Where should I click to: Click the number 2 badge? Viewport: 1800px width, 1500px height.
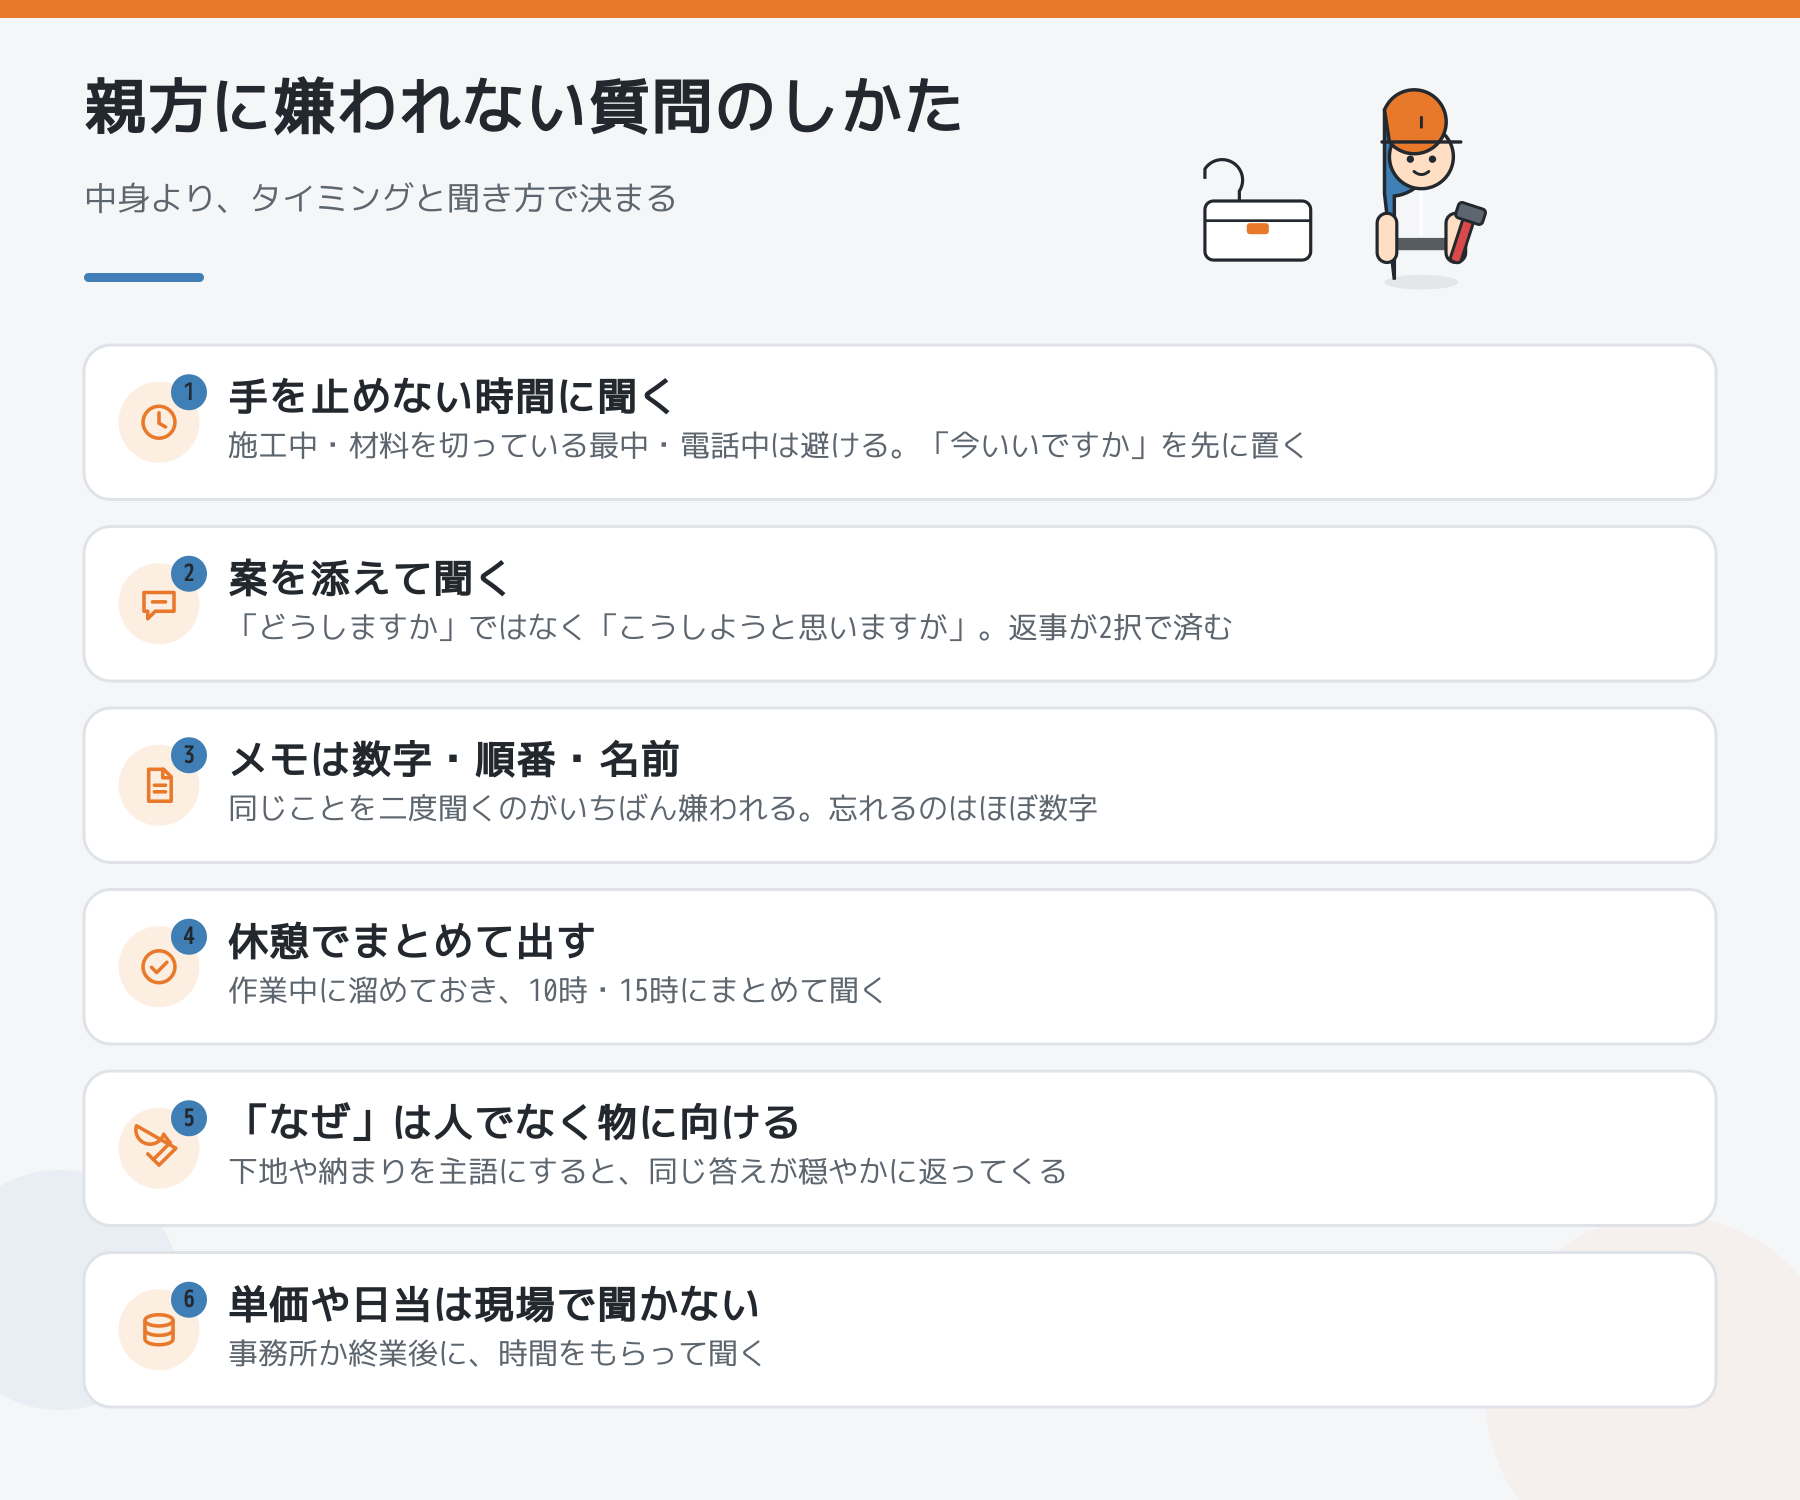tap(189, 574)
